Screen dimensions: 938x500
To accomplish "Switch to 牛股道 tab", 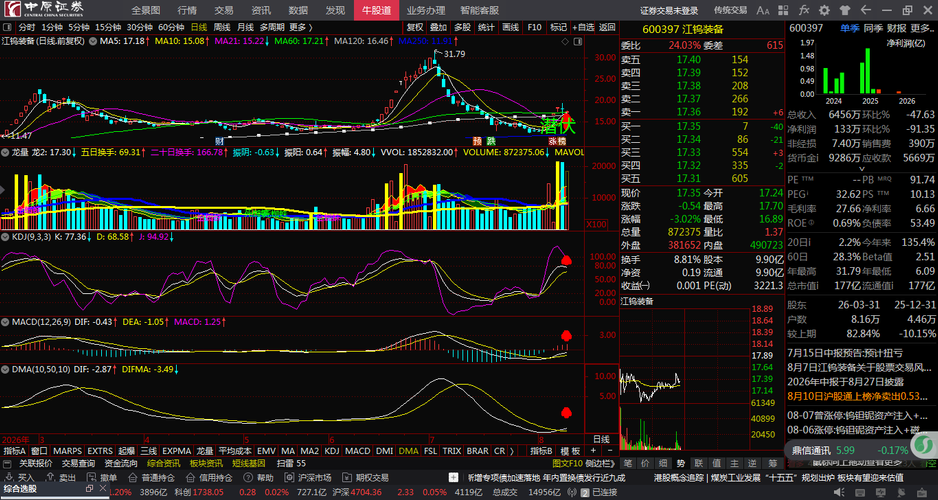I will click(x=376, y=10).
